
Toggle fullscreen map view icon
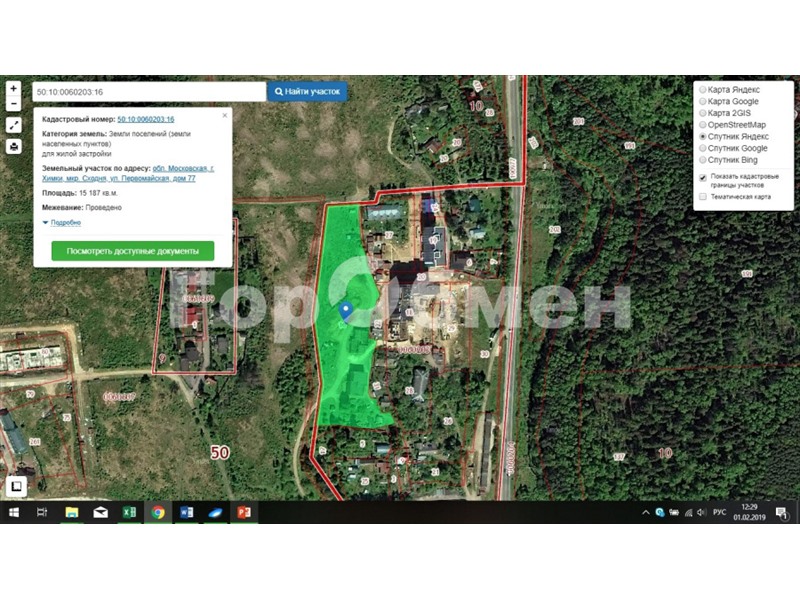pos(14,125)
